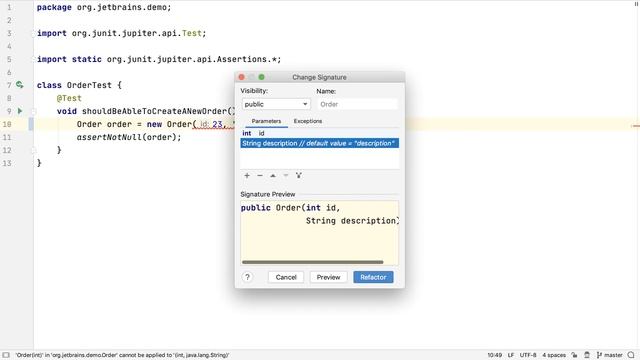The height and width of the screenshot is (360, 640).
Task: Open the 4 spaces indent selector
Action: click(554, 355)
